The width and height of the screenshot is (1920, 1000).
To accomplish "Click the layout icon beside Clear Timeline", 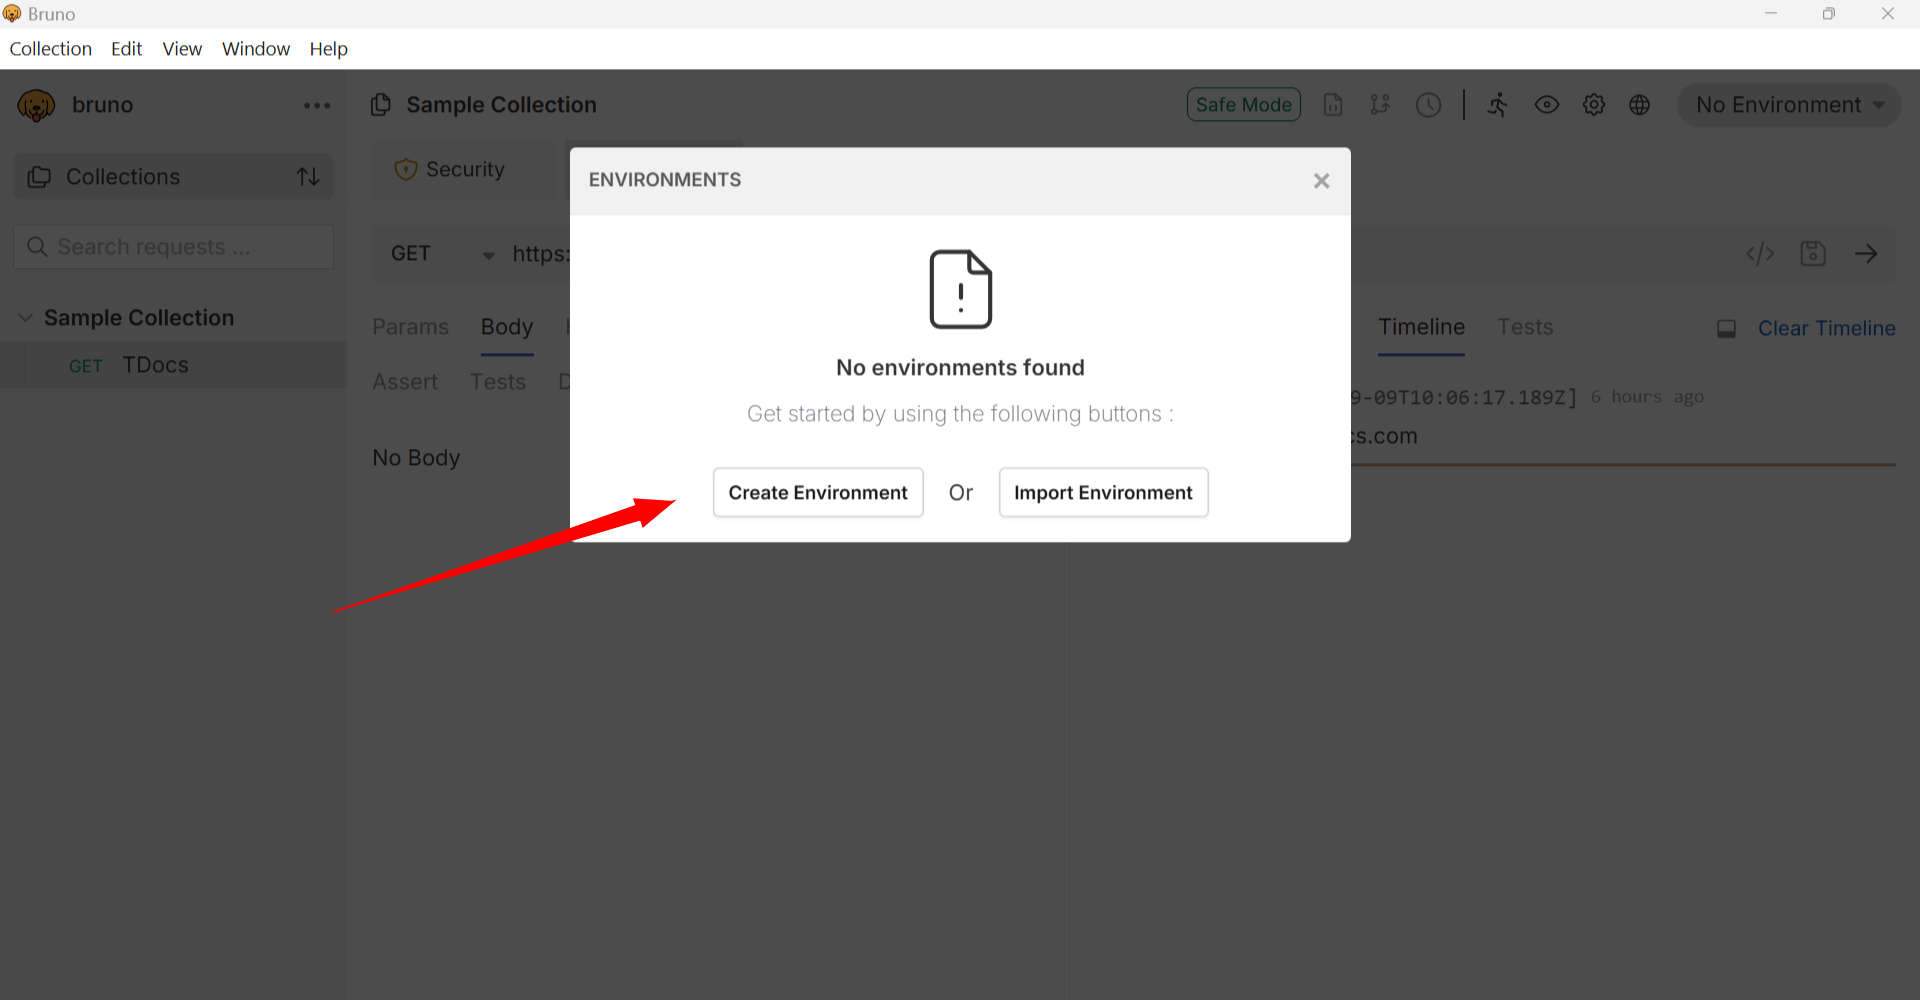I will [x=1726, y=328].
